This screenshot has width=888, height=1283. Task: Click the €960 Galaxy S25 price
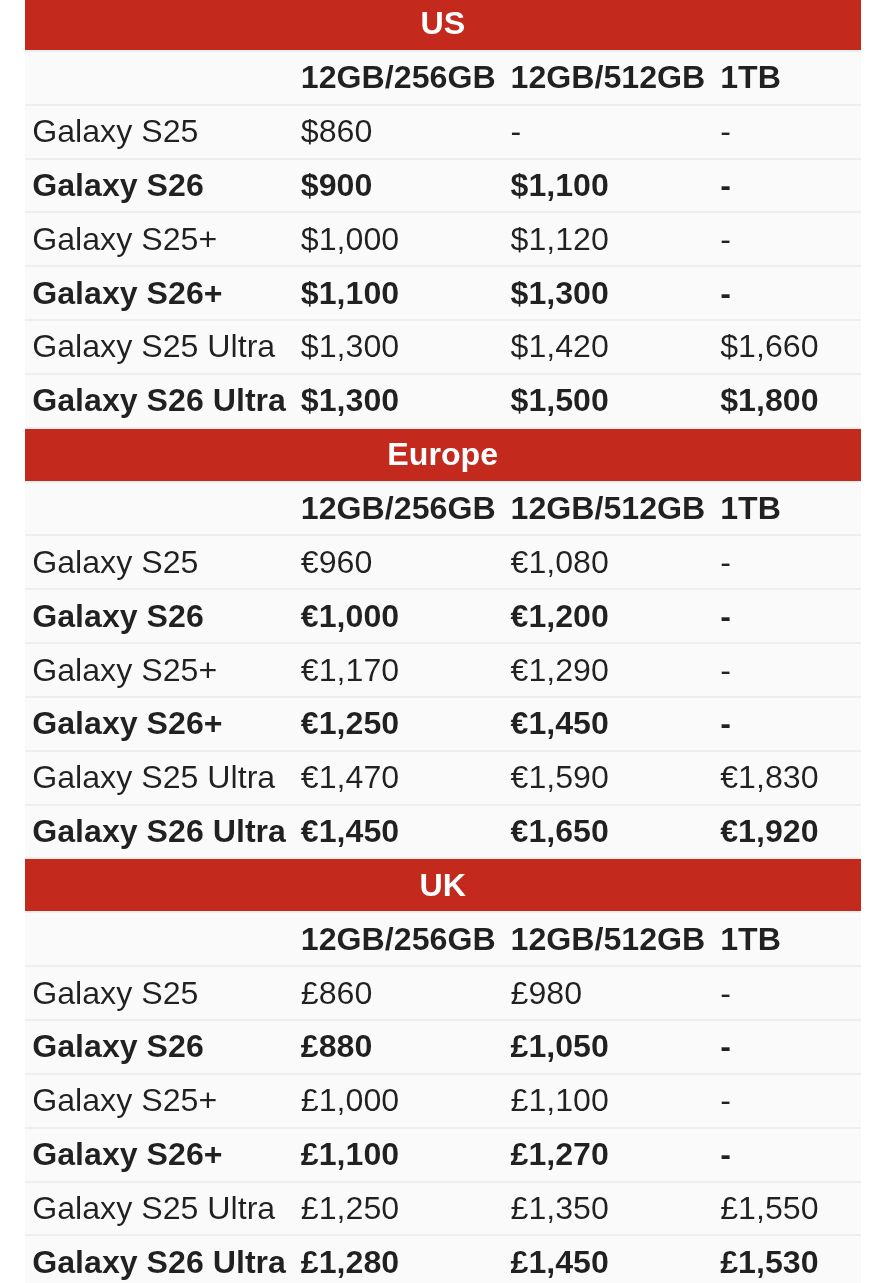[x=336, y=562]
